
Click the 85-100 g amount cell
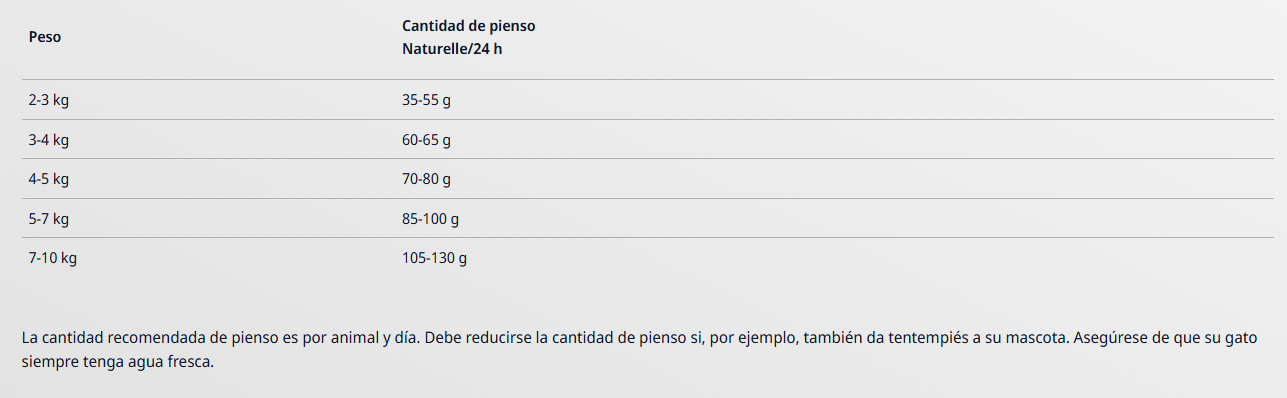click(430, 219)
